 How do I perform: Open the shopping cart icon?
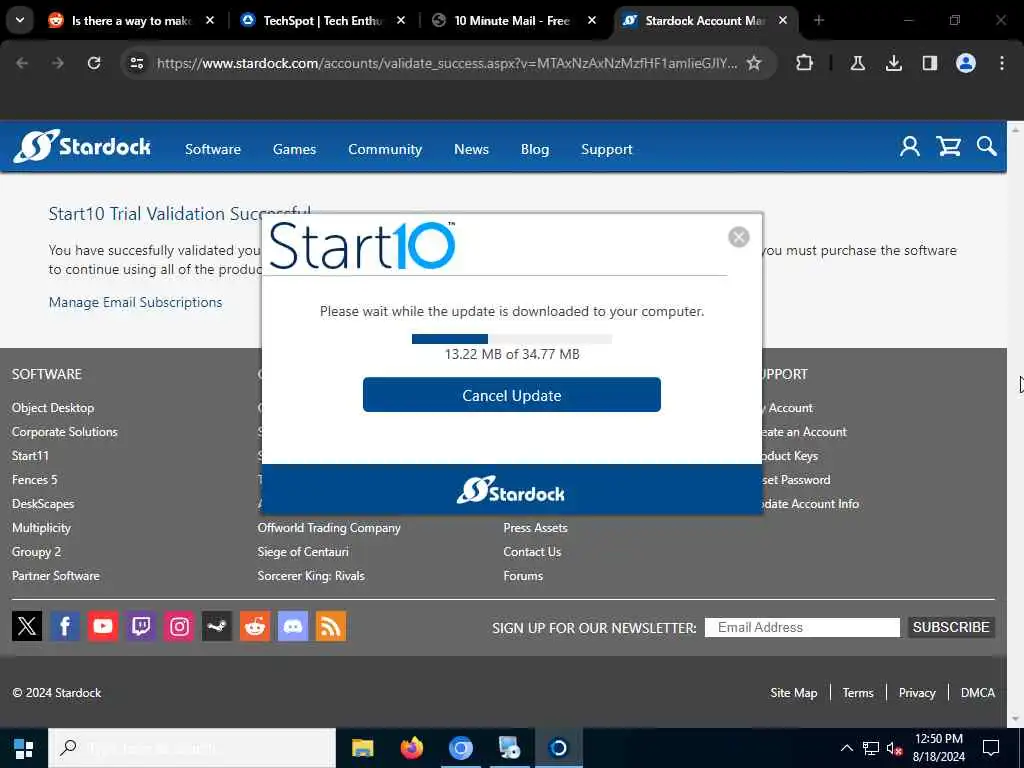tap(948, 146)
